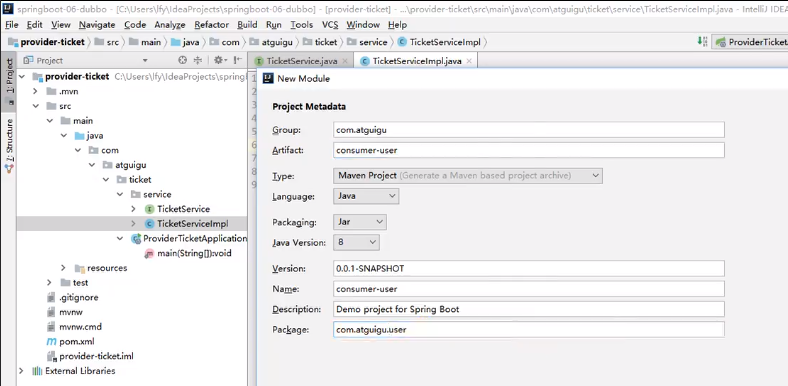Expand the test folder
The width and height of the screenshot is (788, 386).
coord(49,282)
